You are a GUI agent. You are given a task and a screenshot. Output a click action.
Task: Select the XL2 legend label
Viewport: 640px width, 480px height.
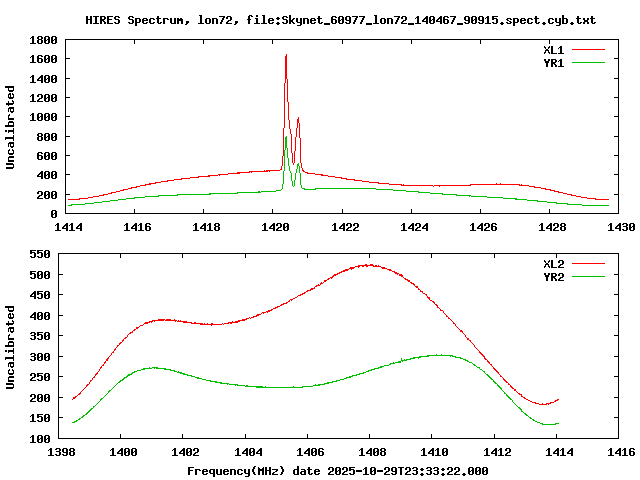[x=553, y=264]
